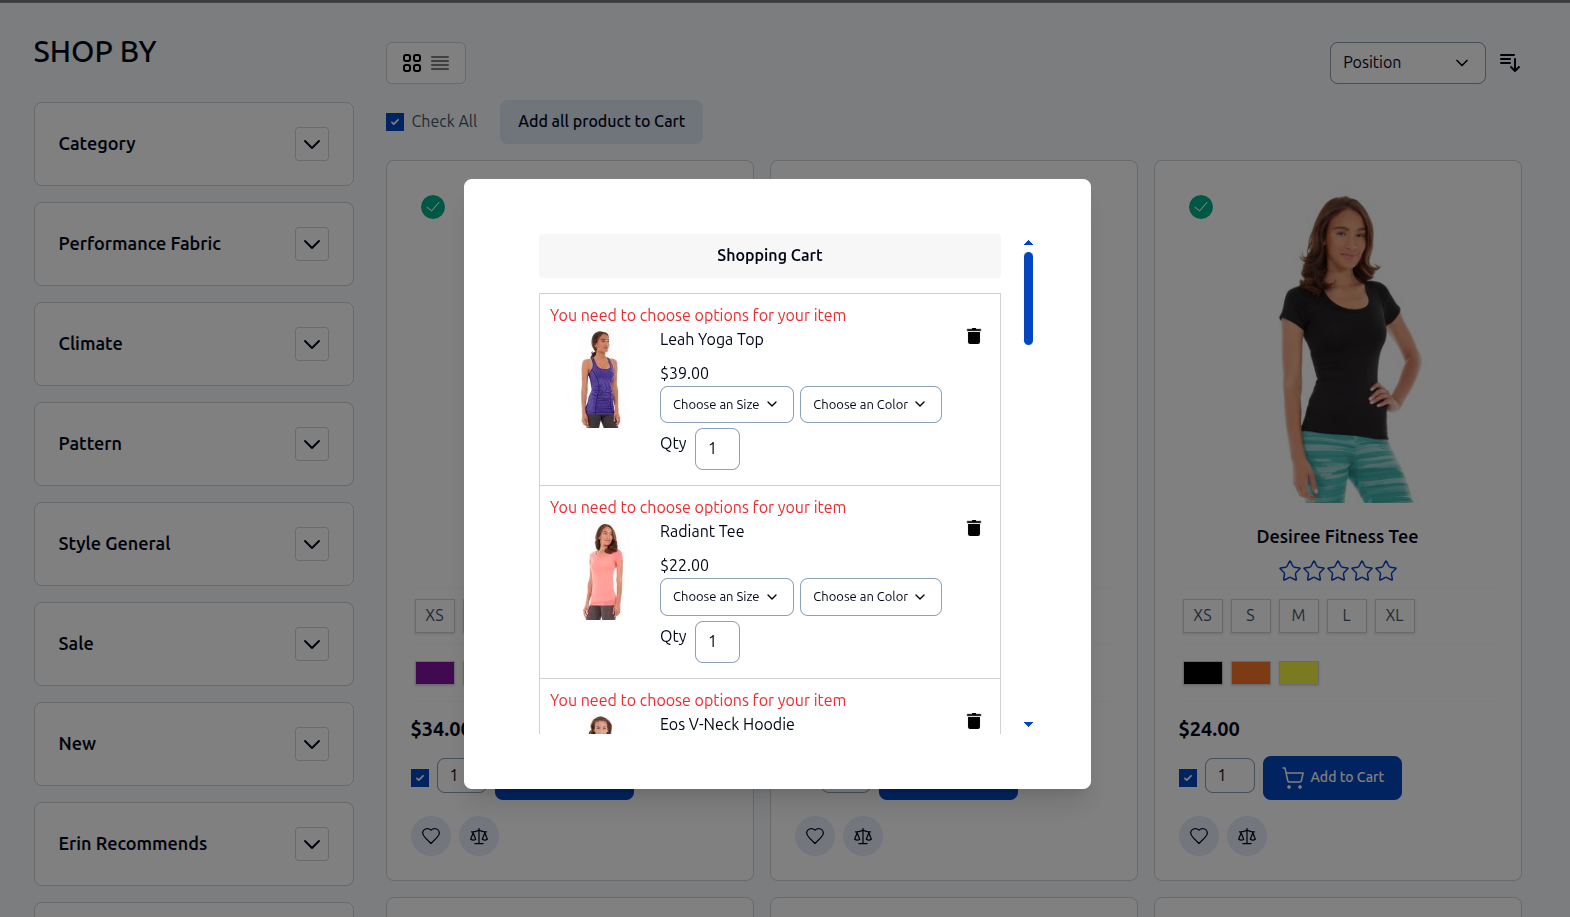
Task: Click the Shopping Cart header bar
Action: coord(769,256)
